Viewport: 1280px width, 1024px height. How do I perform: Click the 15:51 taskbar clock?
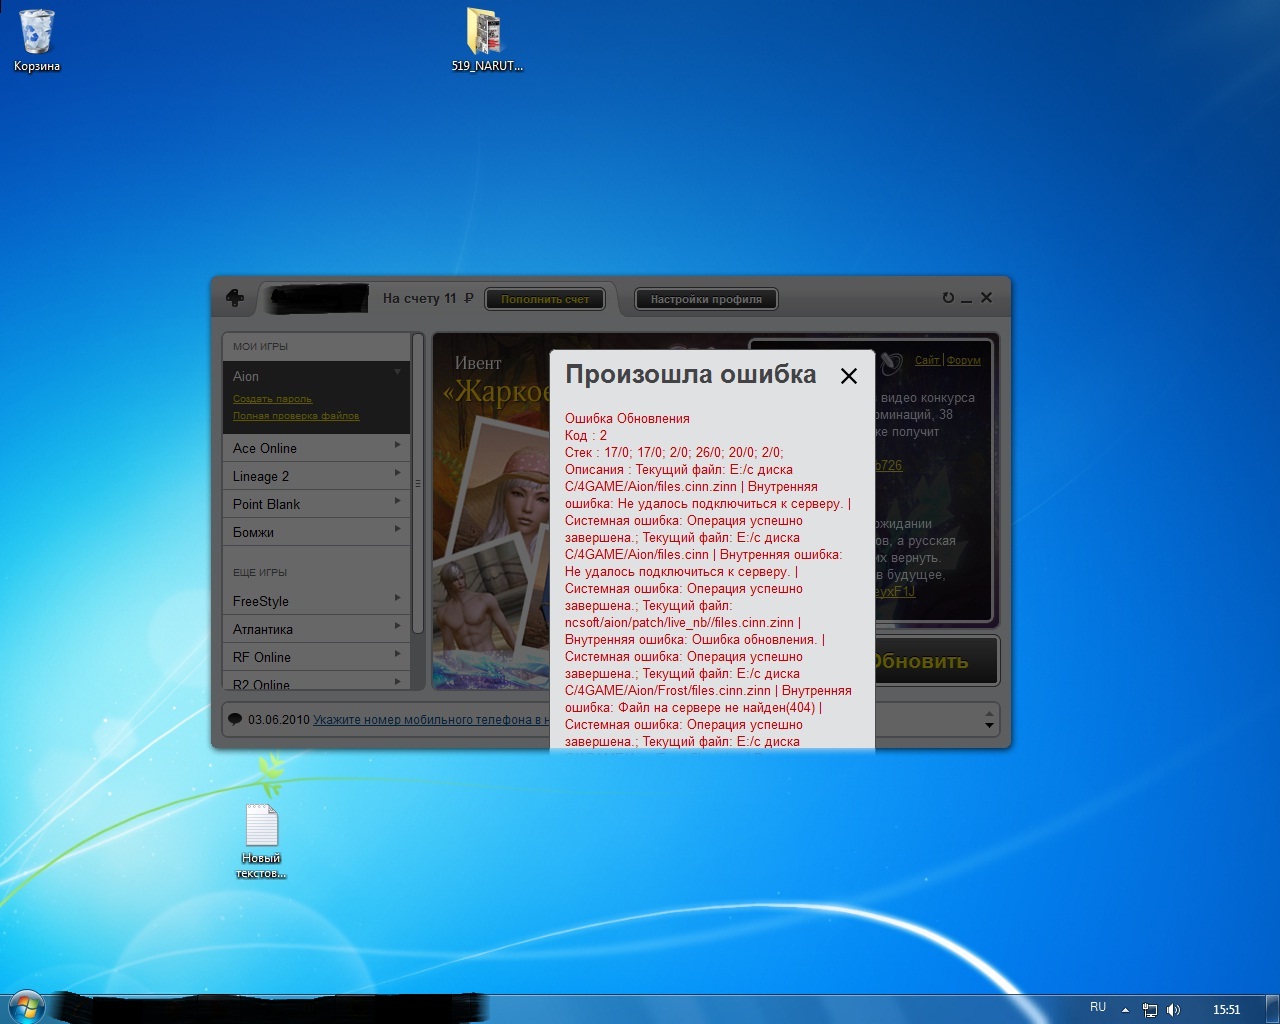(x=1226, y=1010)
